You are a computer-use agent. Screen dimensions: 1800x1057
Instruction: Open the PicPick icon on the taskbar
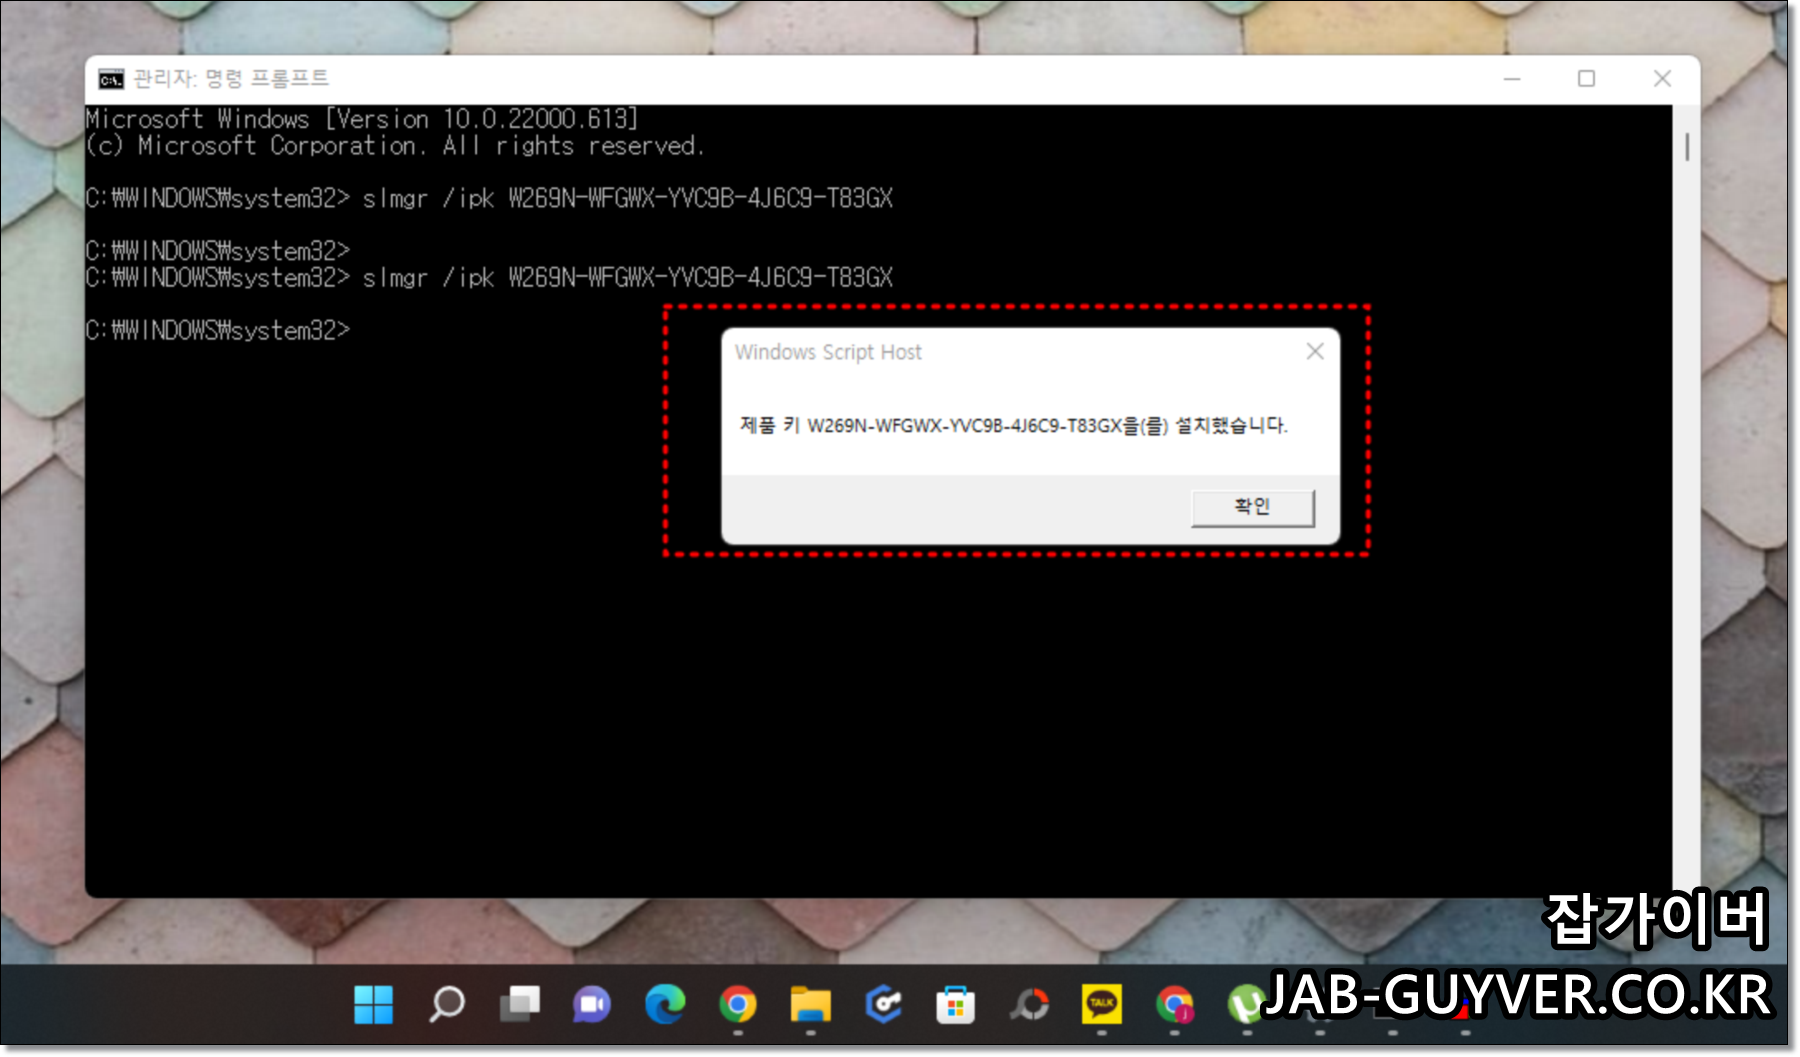coord(1029,1004)
